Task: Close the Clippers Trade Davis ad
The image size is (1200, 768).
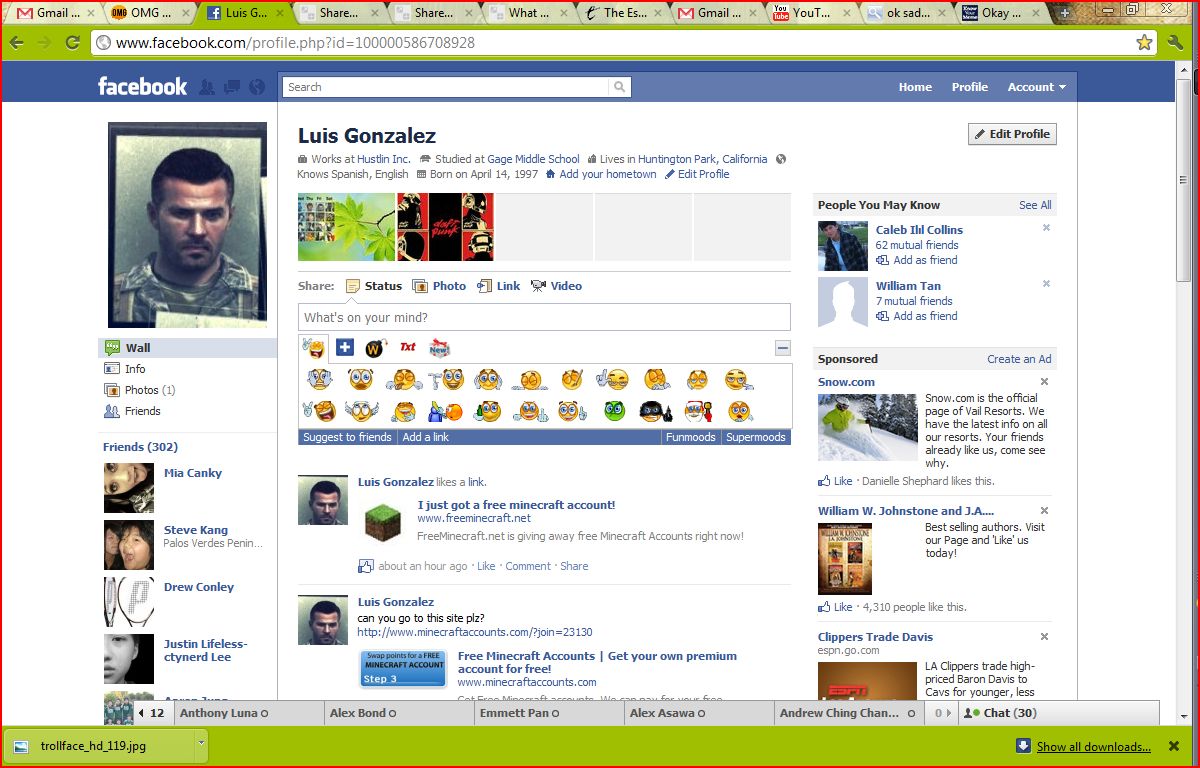Action: click(x=1044, y=637)
